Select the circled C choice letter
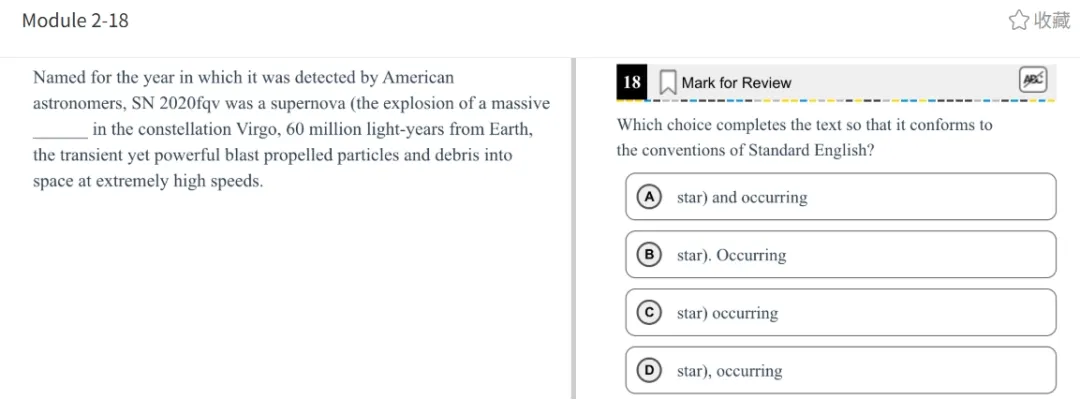 (x=648, y=313)
